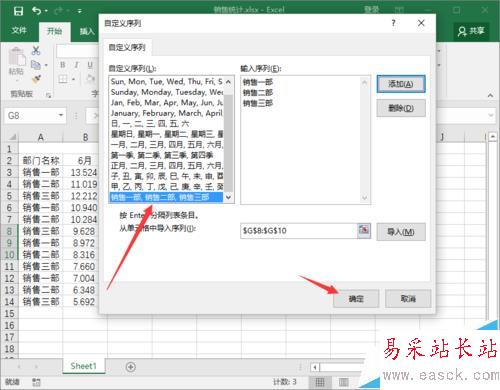Click the custom list scroll up arrow
The width and height of the screenshot is (500, 390).
pyautogui.click(x=228, y=81)
